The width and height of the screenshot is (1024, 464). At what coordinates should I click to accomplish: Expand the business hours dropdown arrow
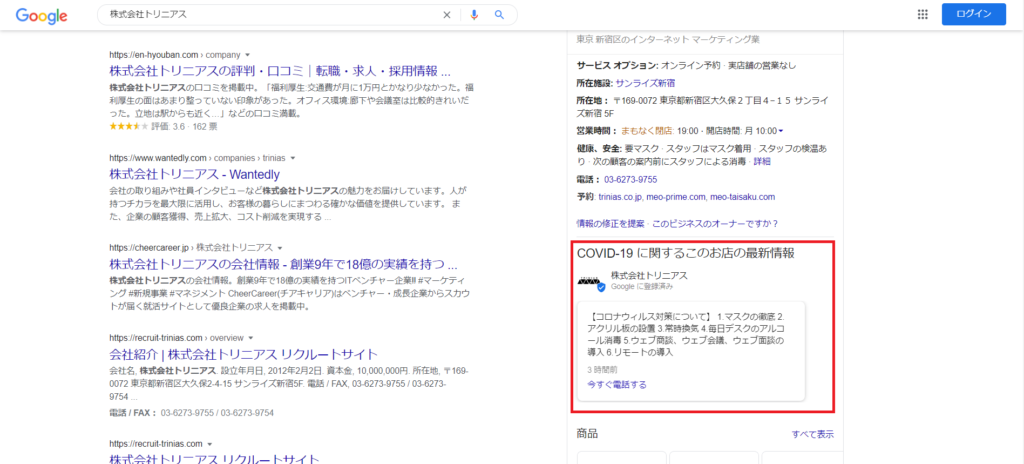780,131
